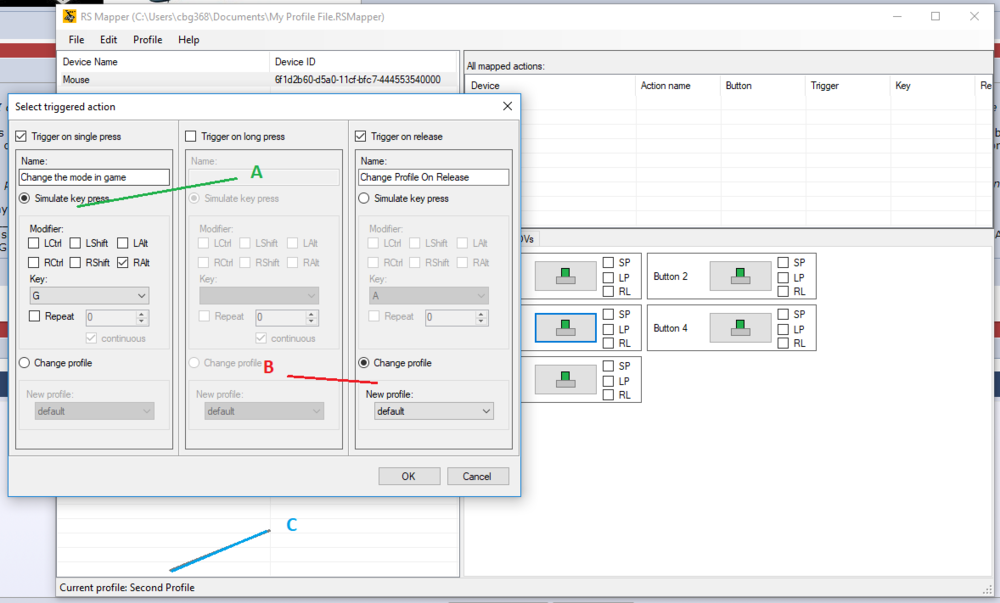
Task: Check SP box for Button 4
Action: [x=783, y=314]
